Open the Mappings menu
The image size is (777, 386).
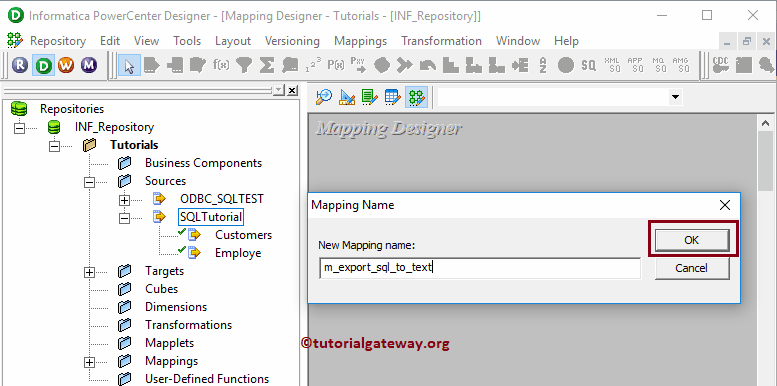pos(360,41)
